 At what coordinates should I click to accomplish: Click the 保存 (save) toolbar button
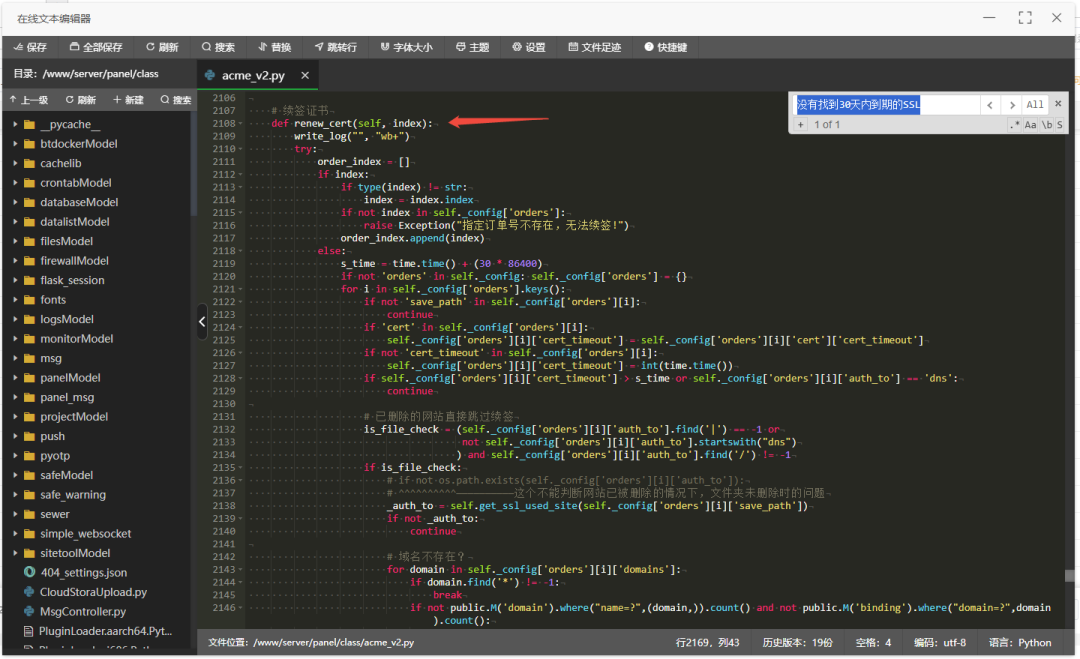pos(30,47)
